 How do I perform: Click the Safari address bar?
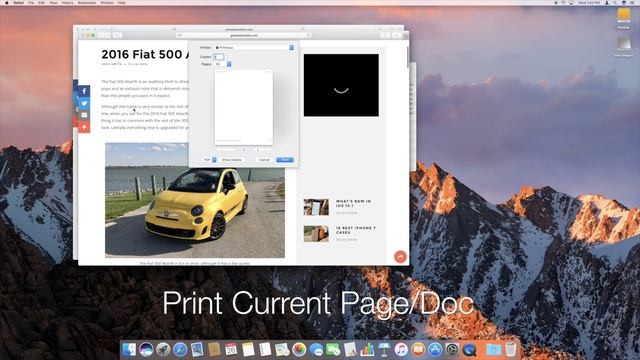(244, 36)
